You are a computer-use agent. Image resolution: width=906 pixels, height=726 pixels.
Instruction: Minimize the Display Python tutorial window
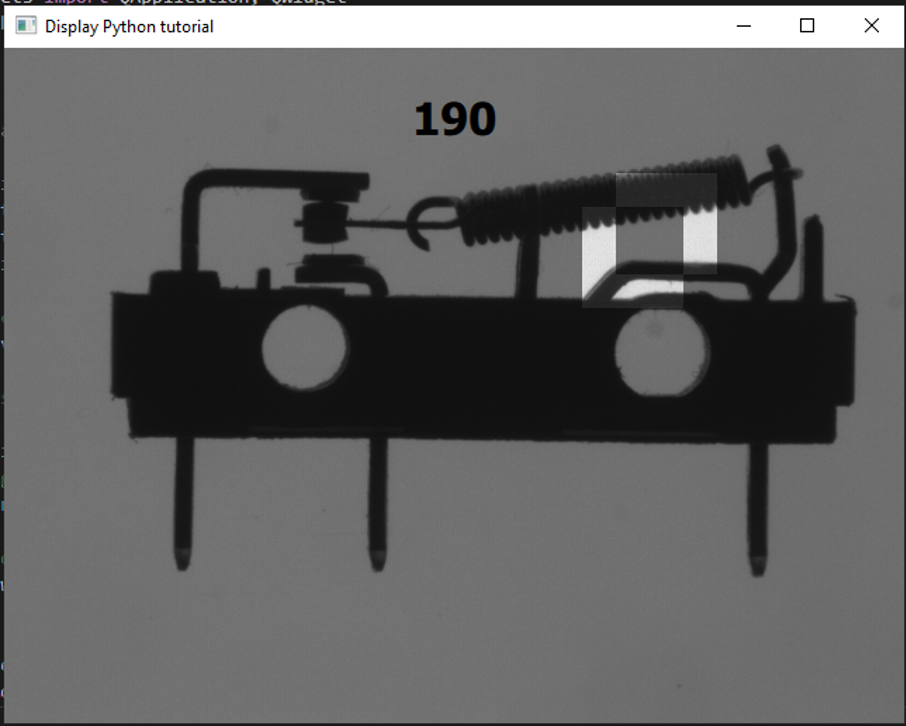[x=744, y=26]
